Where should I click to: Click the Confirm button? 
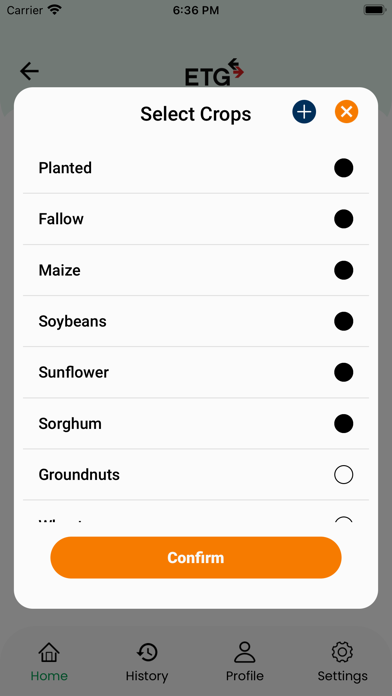[x=196, y=558]
